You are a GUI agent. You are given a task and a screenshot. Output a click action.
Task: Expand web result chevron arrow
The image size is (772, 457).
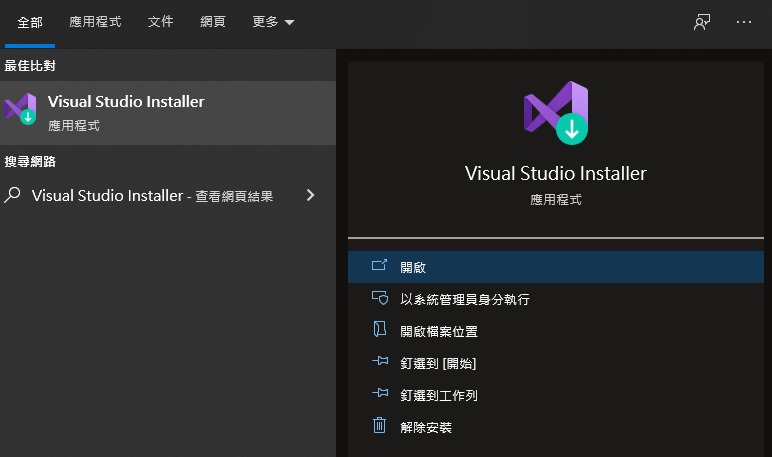tap(310, 195)
